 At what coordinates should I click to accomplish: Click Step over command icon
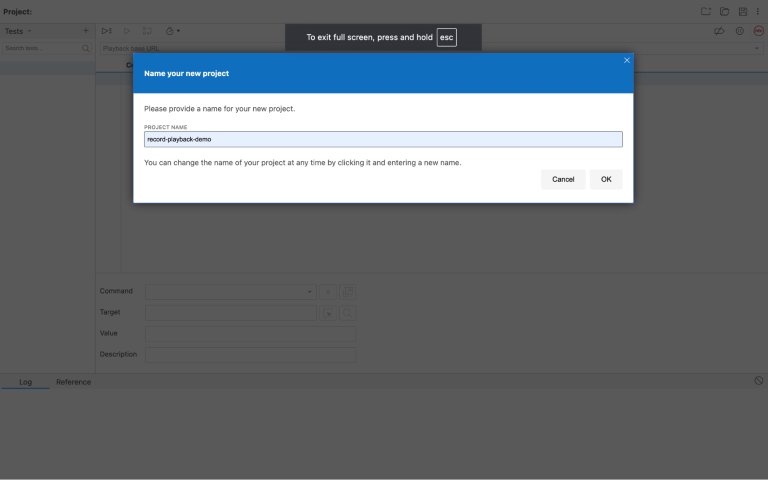(147, 31)
